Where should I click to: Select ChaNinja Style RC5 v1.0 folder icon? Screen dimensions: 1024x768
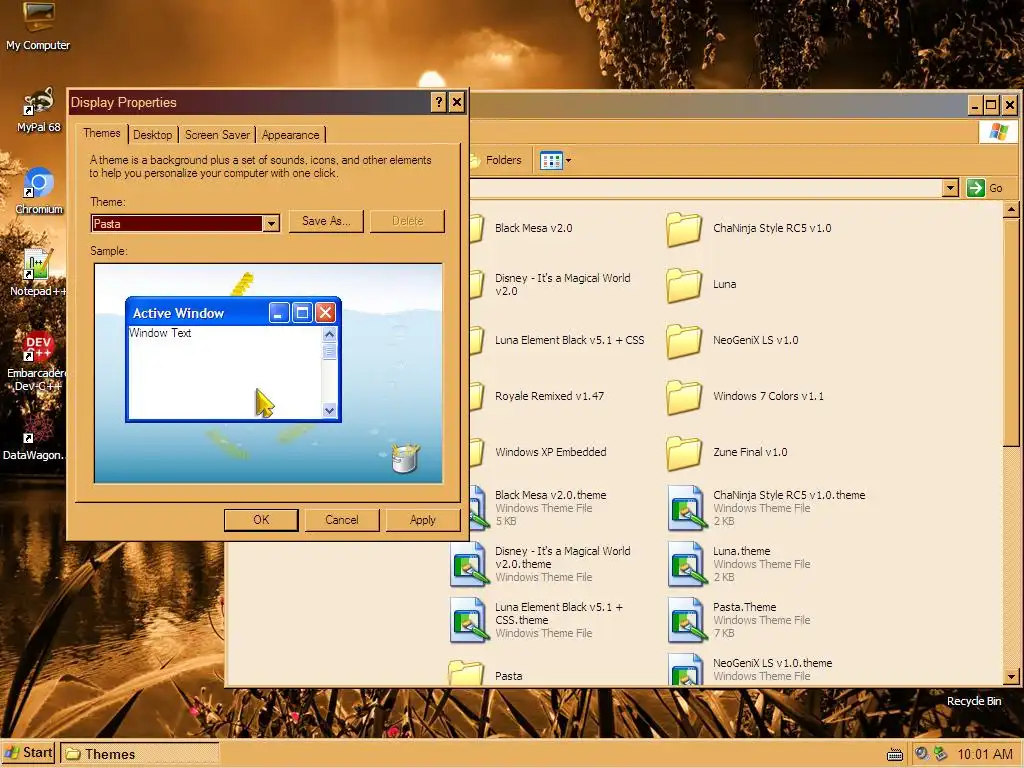pos(684,229)
